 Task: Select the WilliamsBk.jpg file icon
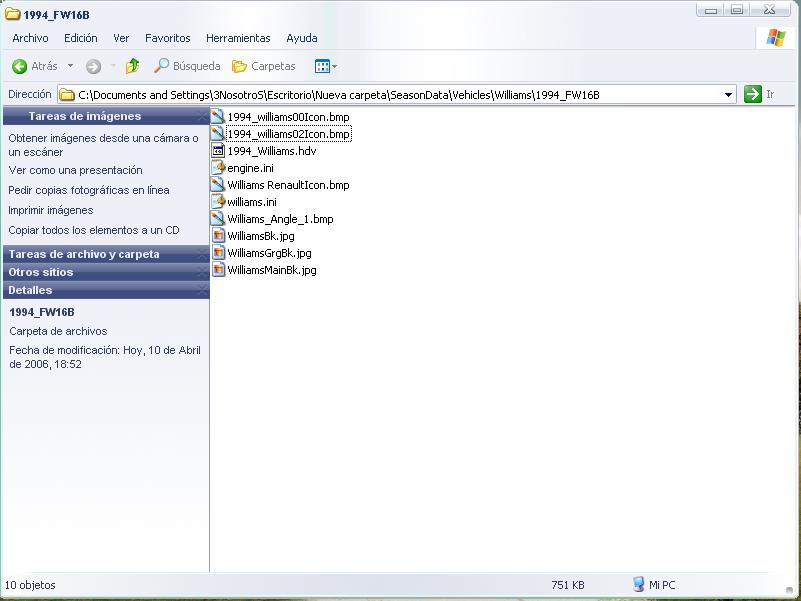pos(219,236)
